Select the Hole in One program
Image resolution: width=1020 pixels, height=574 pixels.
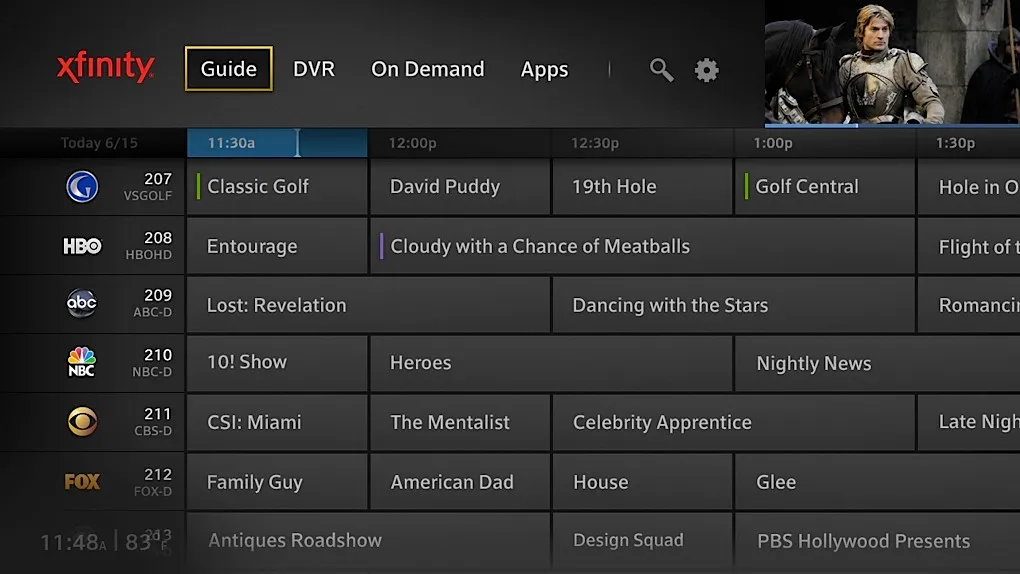[x=969, y=187]
